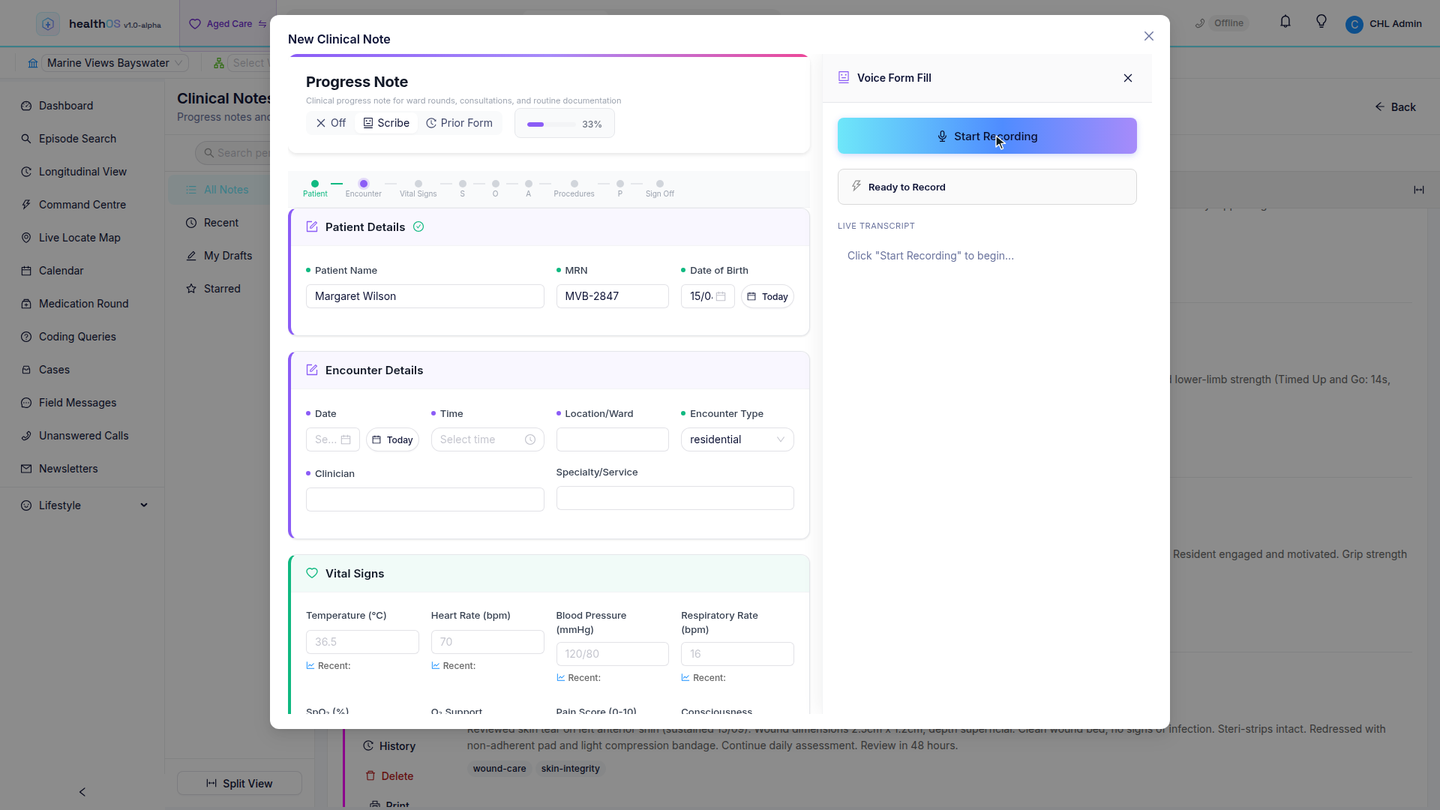This screenshot has width=1440, height=810.
Task: Go to the Encounter step
Action: pyautogui.click(x=363, y=188)
